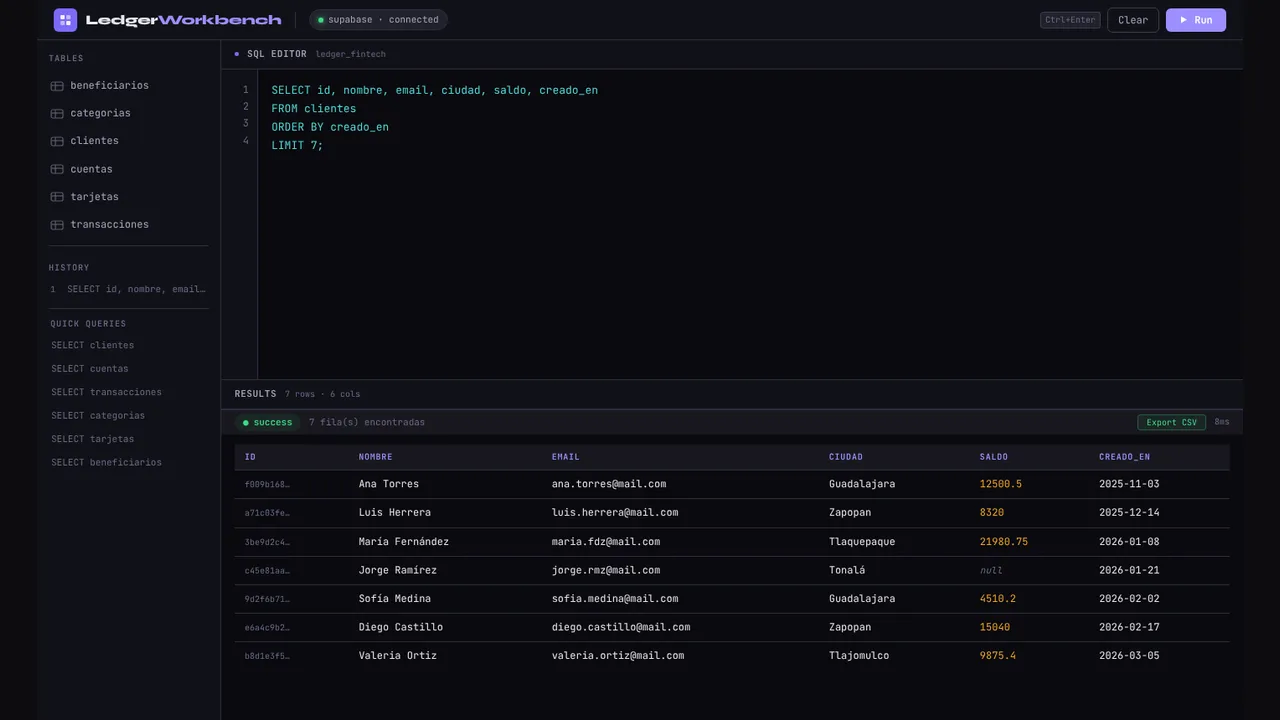
Task: Run quick query SELECT cuentas
Action: click(90, 369)
